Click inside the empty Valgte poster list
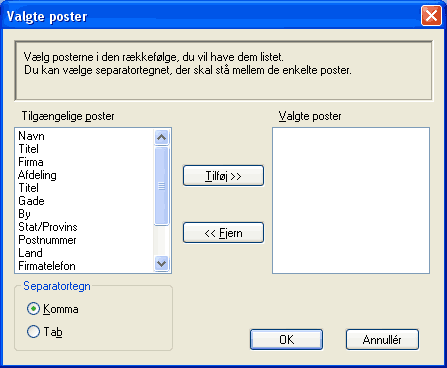 [x=351, y=200]
